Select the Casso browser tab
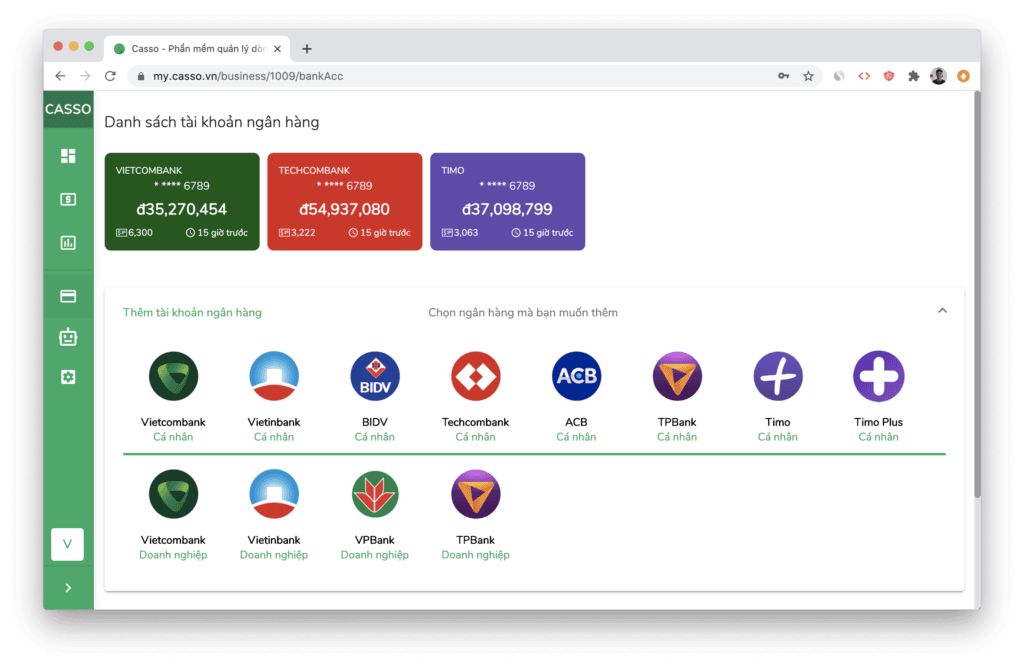This screenshot has width=1024, height=667. pos(197,48)
